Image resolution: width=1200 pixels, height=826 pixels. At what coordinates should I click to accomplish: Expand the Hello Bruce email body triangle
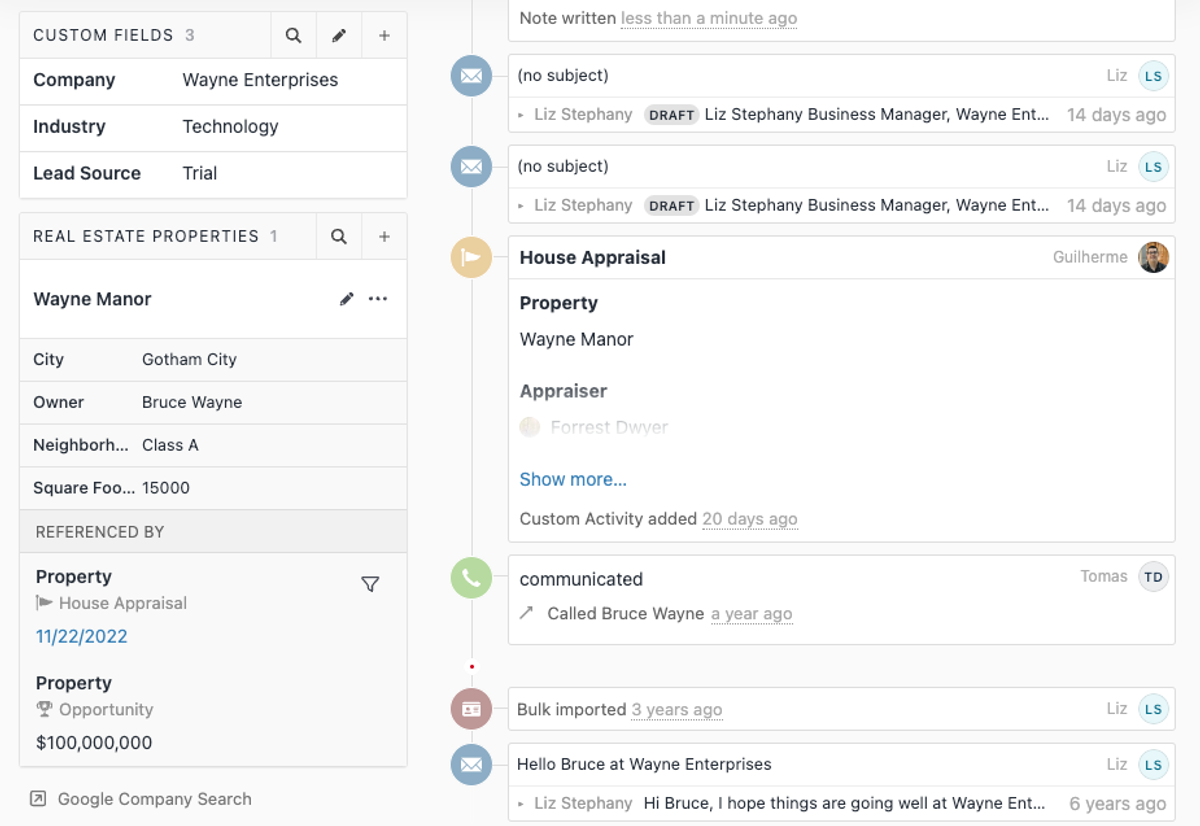521,803
